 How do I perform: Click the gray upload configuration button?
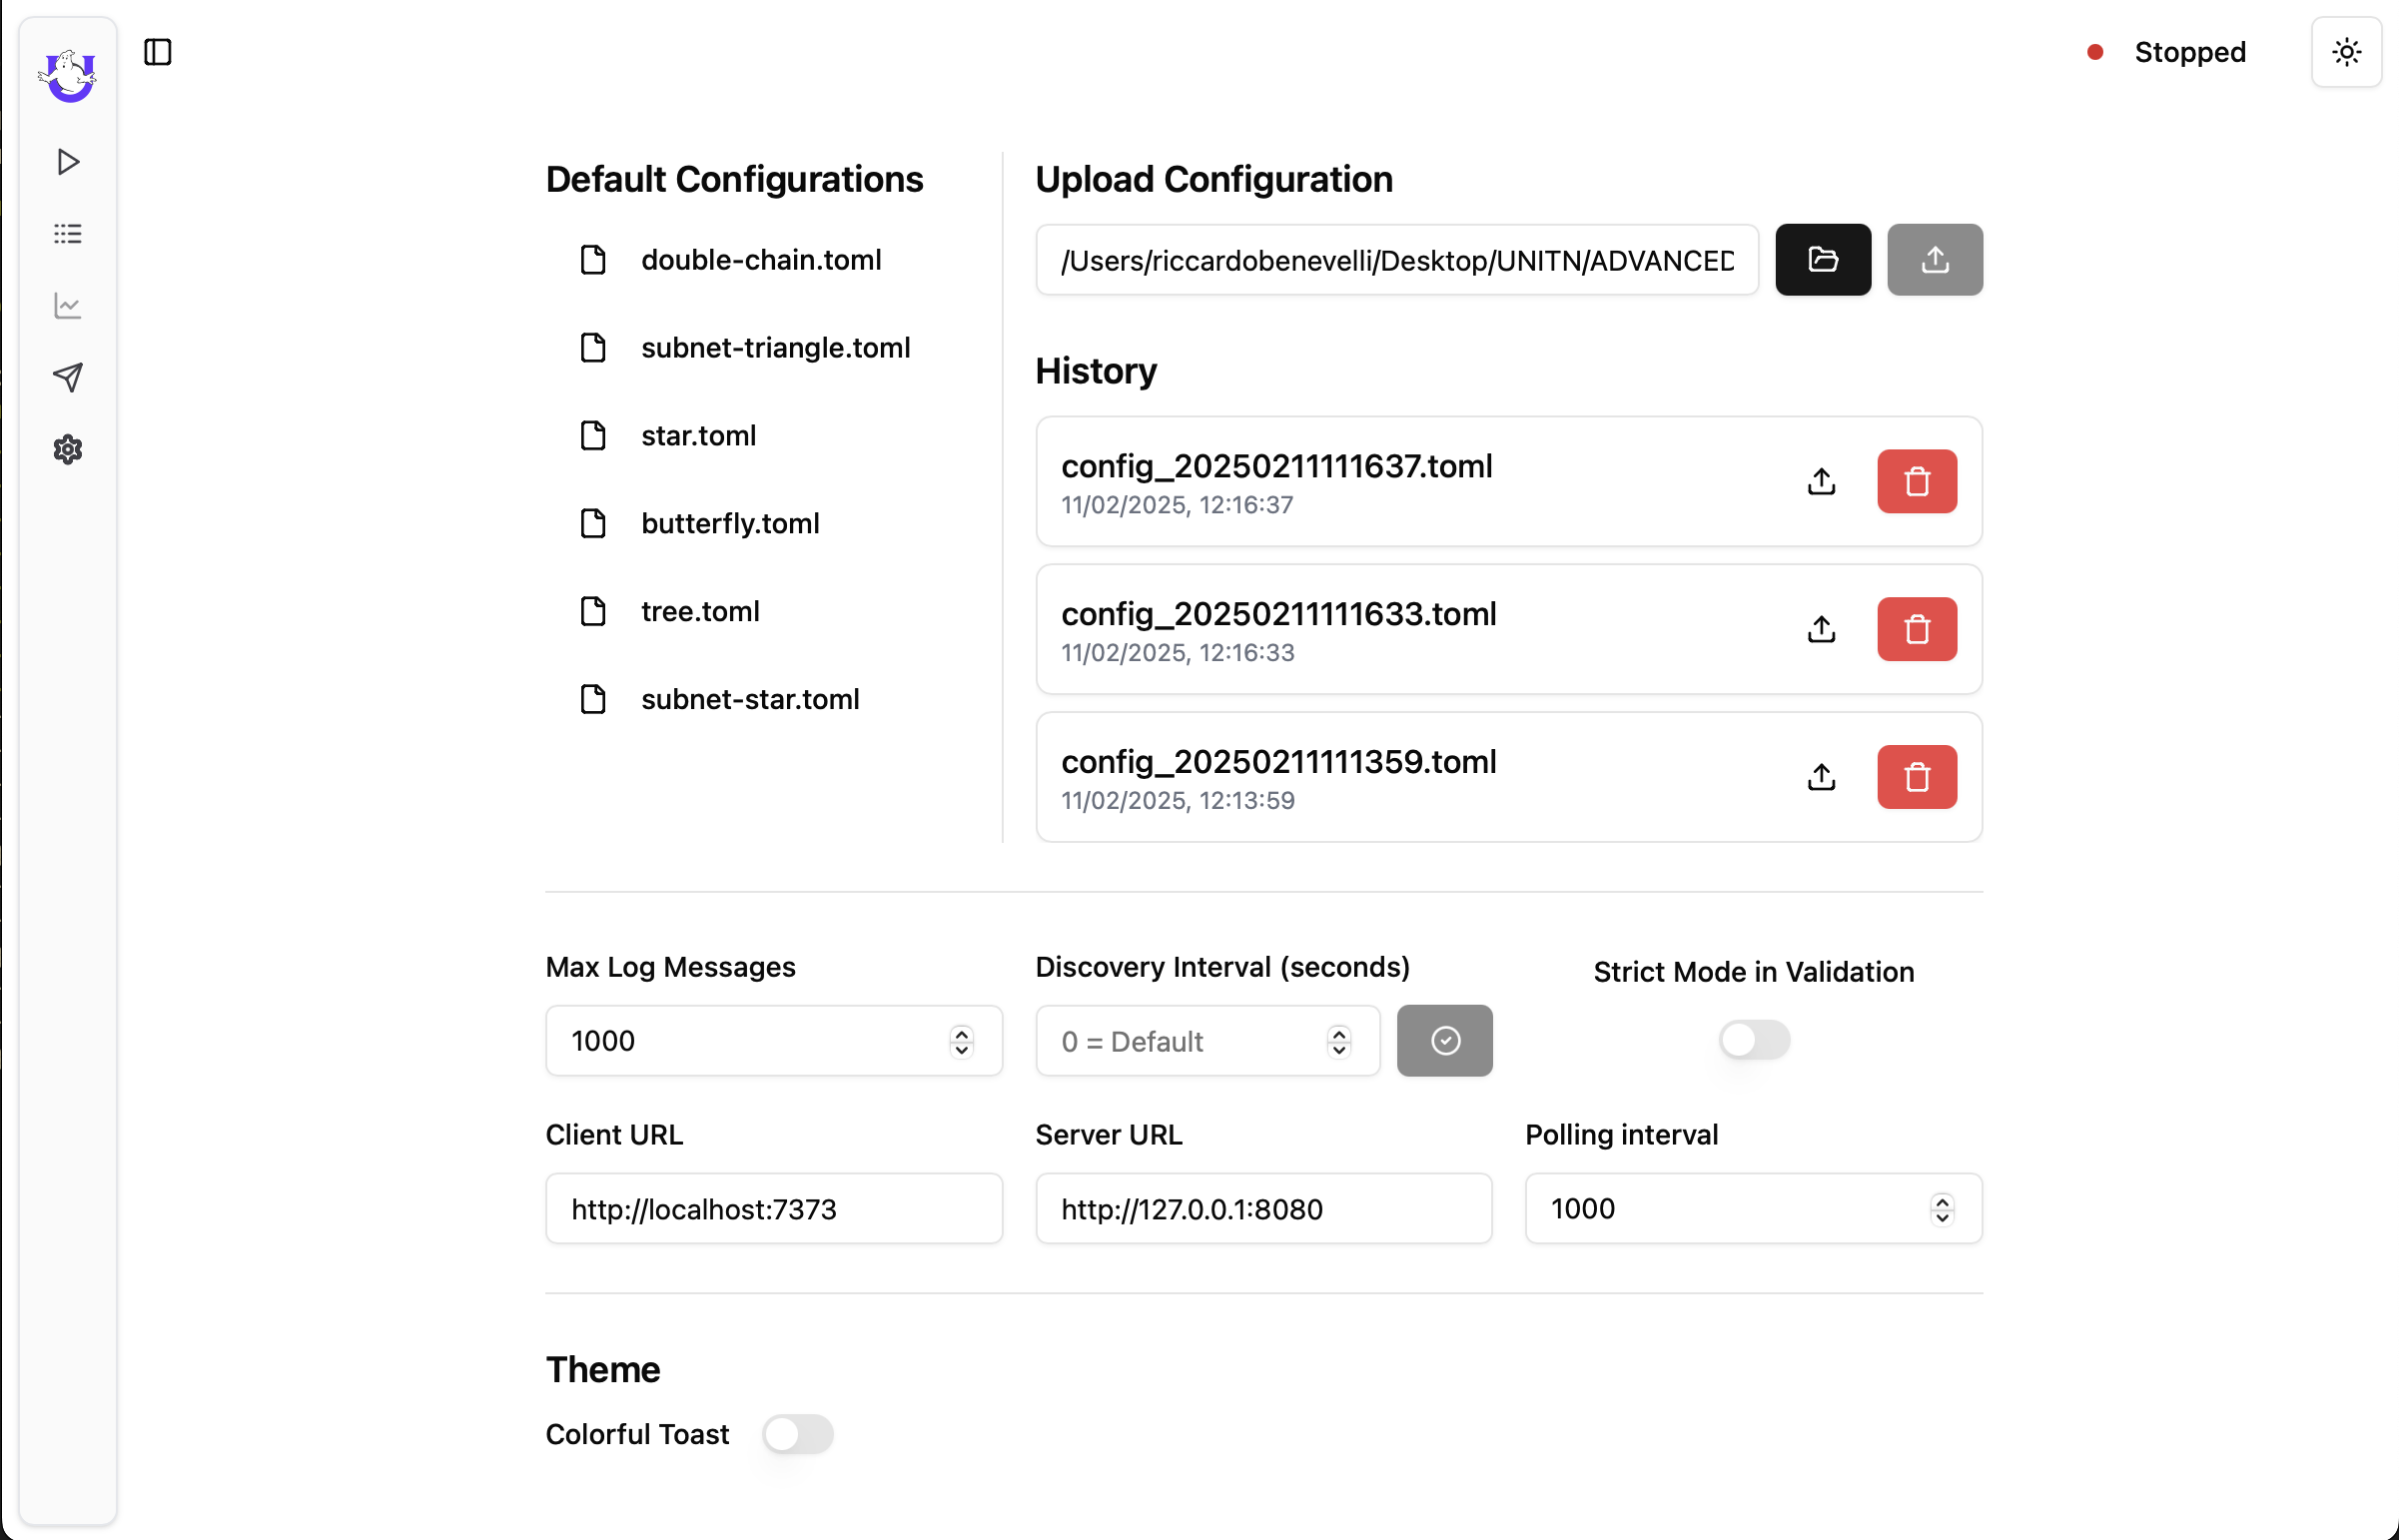click(1934, 260)
